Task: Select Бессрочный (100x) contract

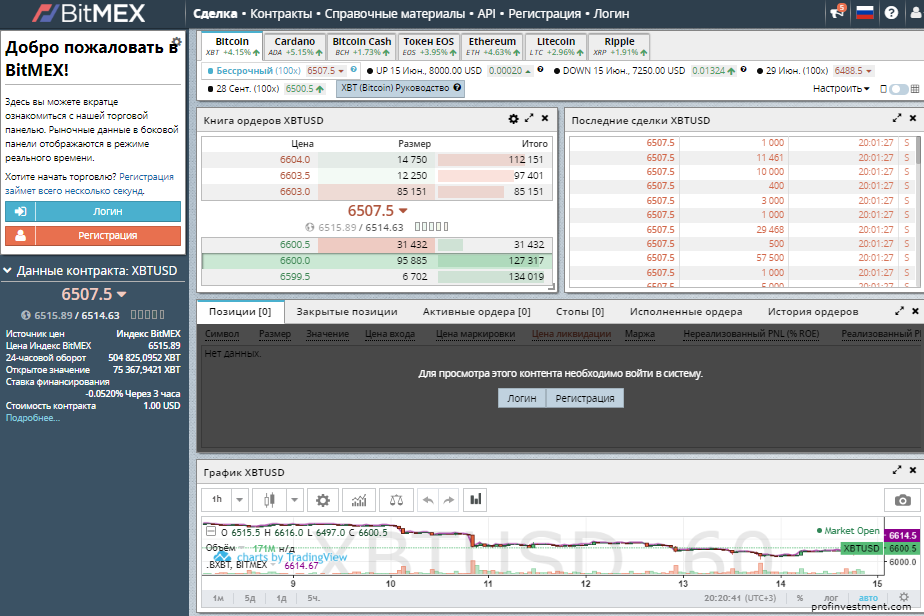Action: (x=258, y=71)
